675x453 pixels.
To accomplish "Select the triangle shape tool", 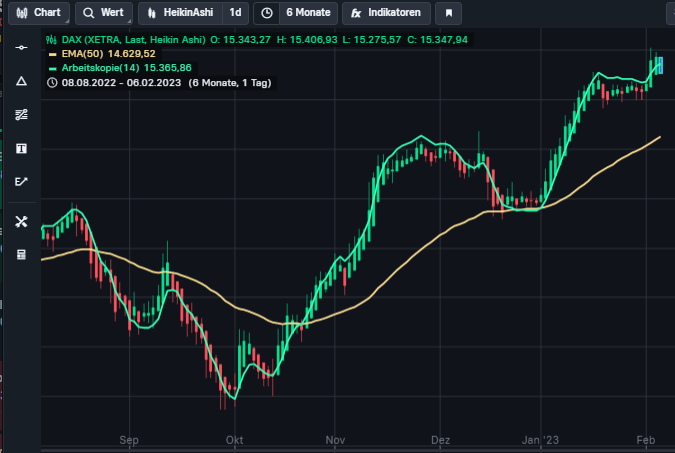I will pyautogui.click(x=21, y=81).
